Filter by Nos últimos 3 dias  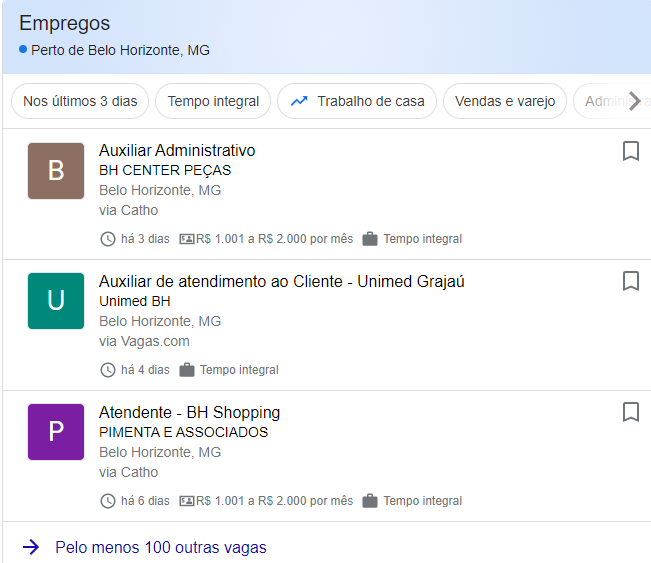80,101
